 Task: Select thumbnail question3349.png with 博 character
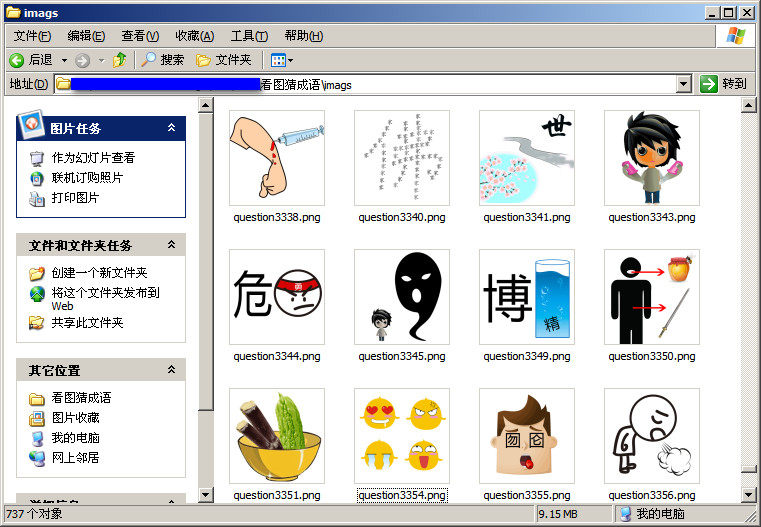coord(527,297)
